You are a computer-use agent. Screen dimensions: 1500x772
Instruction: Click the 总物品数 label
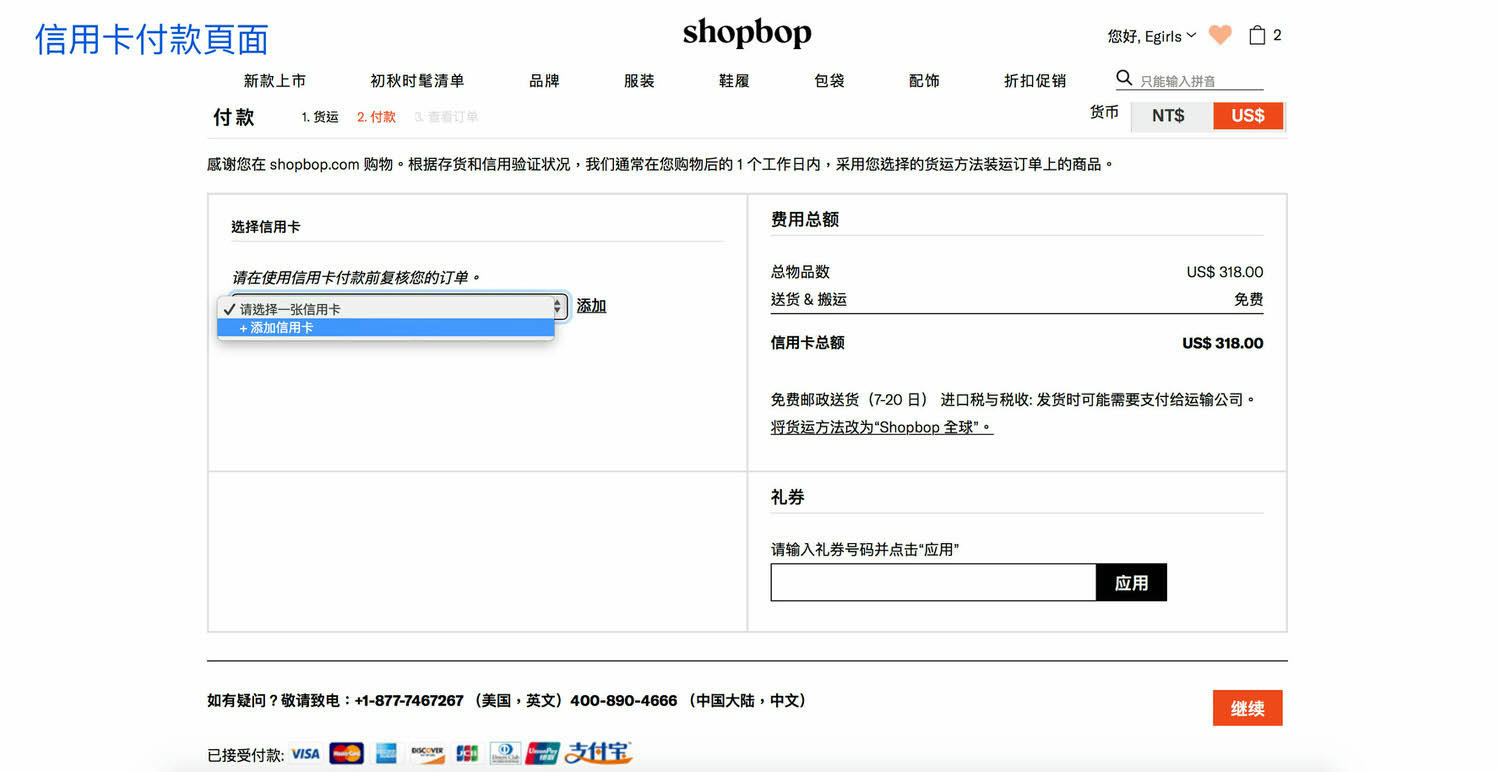[800, 272]
